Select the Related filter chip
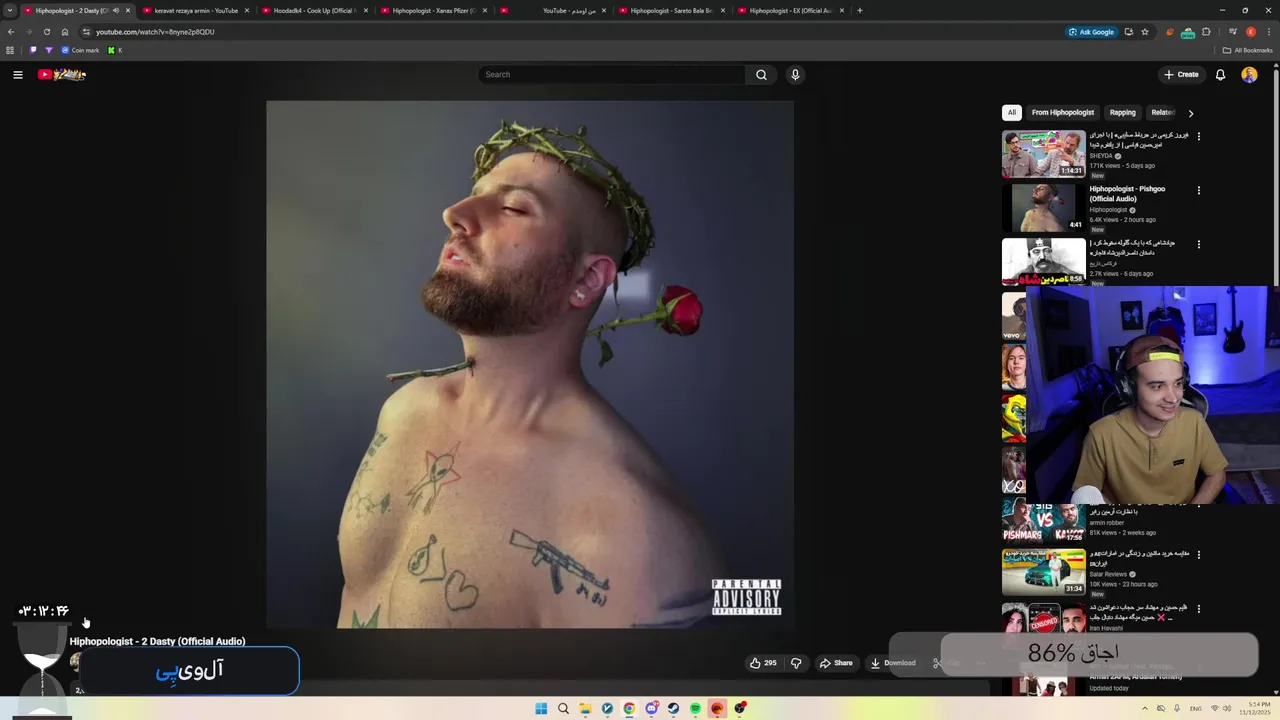The height and width of the screenshot is (720, 1280). 1162,113
